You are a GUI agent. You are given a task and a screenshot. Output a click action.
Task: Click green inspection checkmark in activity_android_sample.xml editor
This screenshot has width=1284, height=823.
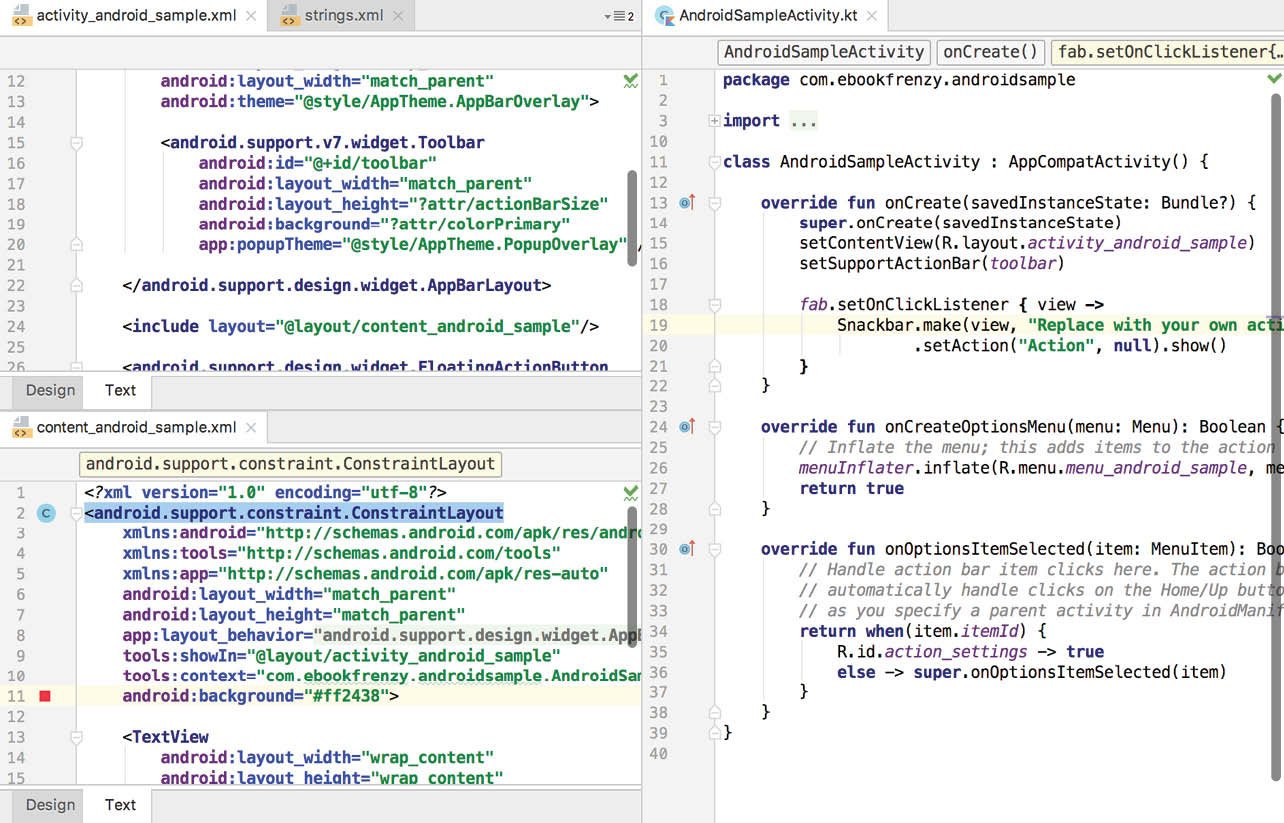(x=631, y=80)
